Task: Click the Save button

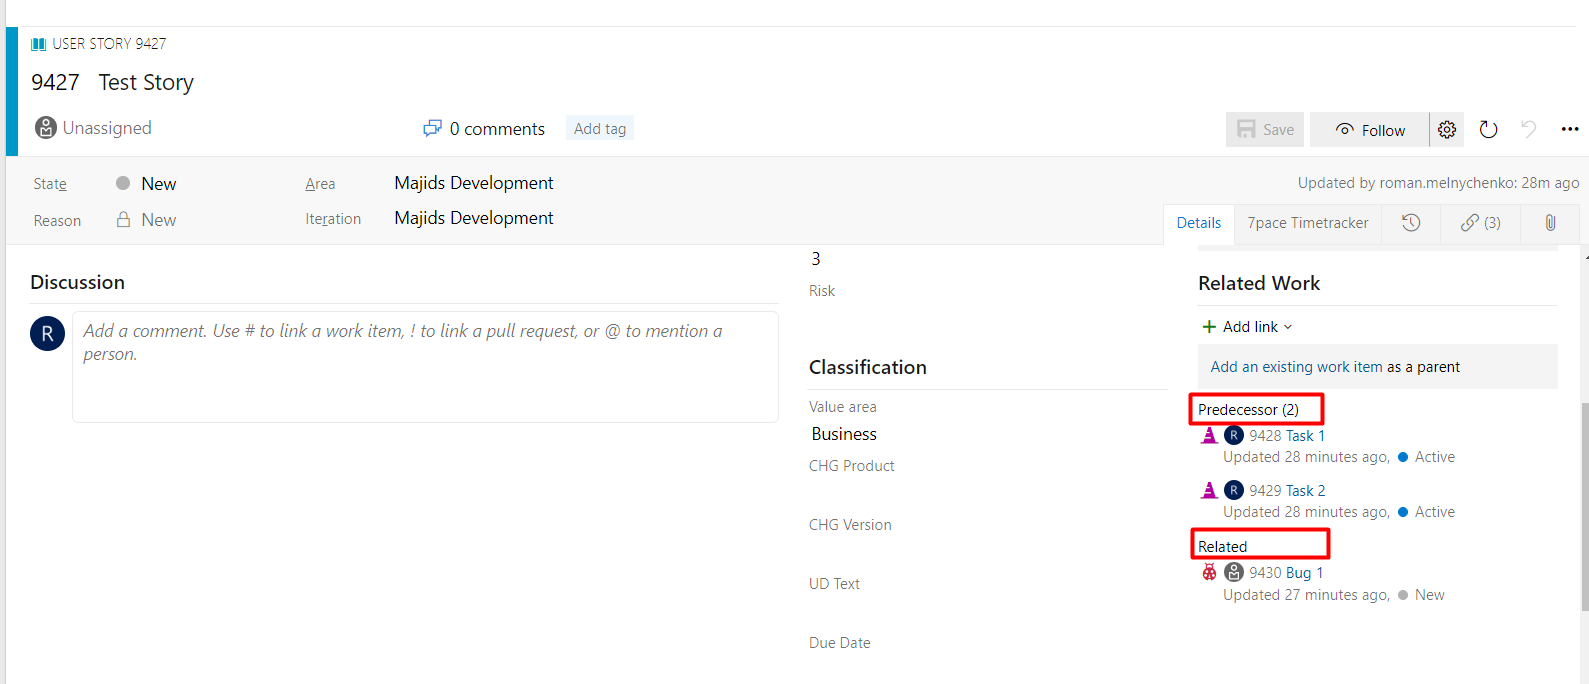Action: click(1265, 130)
